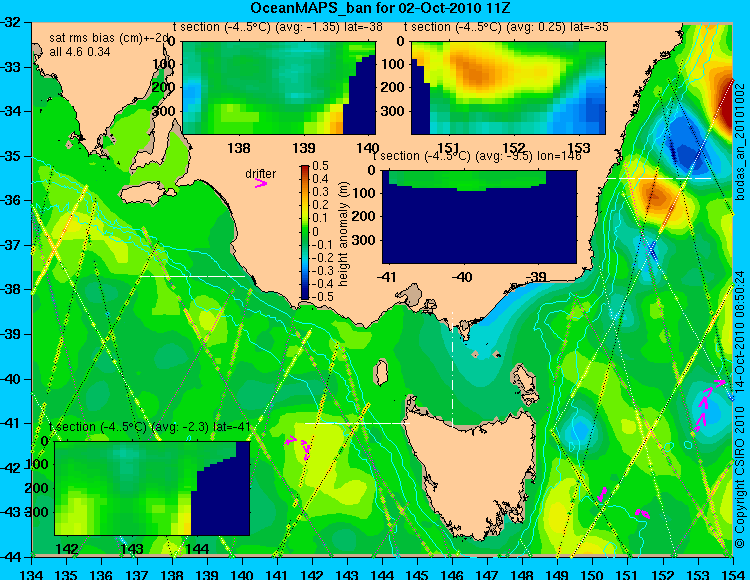Click the magenta drifter marker near 151.5E, -43
The image size is (750, 580).
[x=642, y=514]
